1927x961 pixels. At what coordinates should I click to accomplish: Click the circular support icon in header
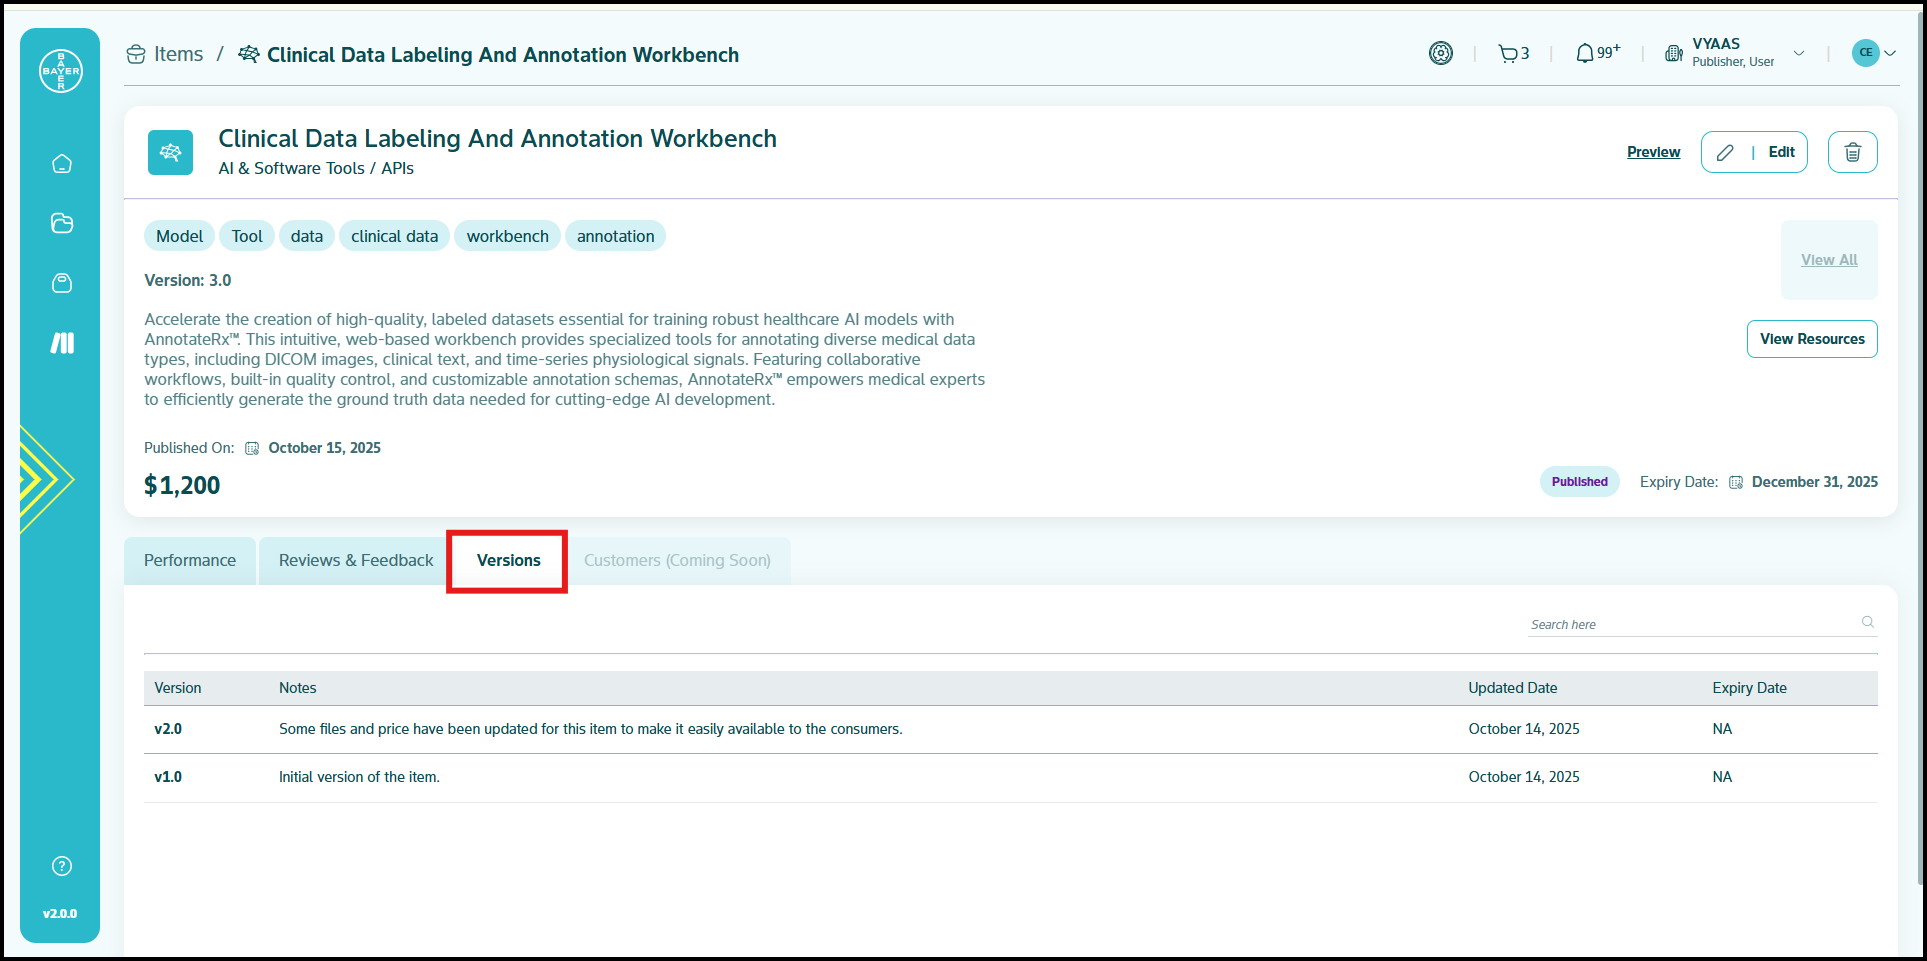pos(1440,54)
